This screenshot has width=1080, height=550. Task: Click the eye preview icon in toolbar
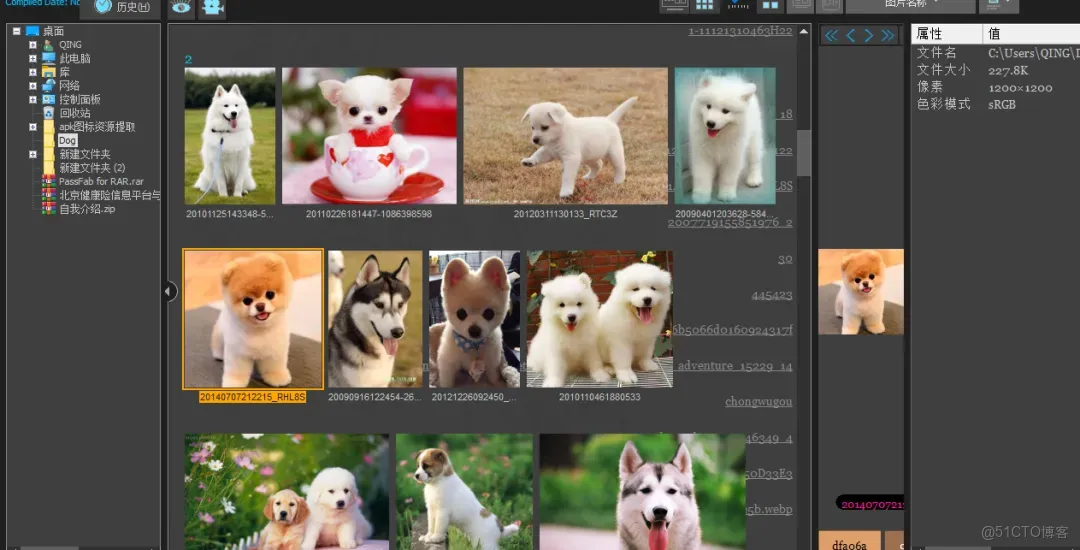[x=181, y=7]
